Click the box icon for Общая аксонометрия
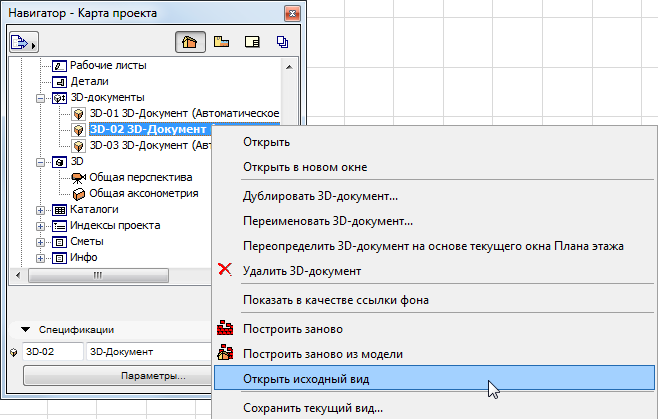The height and width of the screenshot is (419, 658). click(x=78, y=194)
